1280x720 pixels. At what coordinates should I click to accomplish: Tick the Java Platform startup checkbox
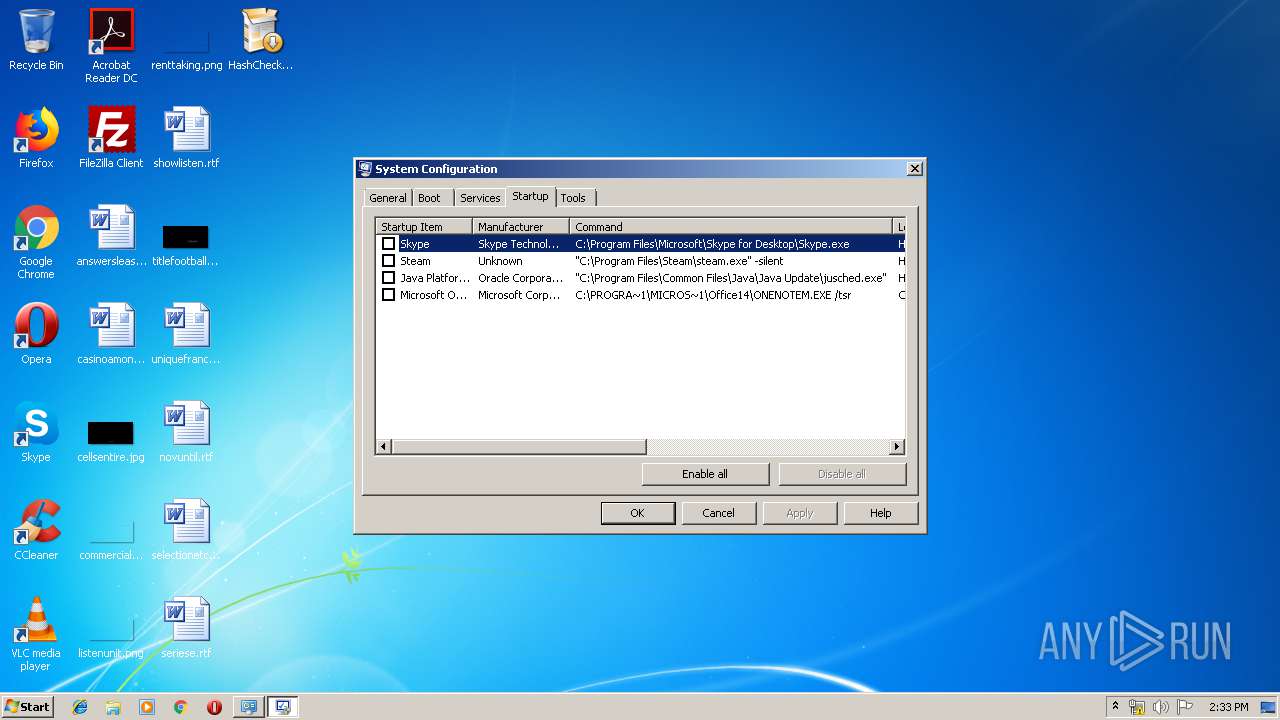tap(388, 278)
